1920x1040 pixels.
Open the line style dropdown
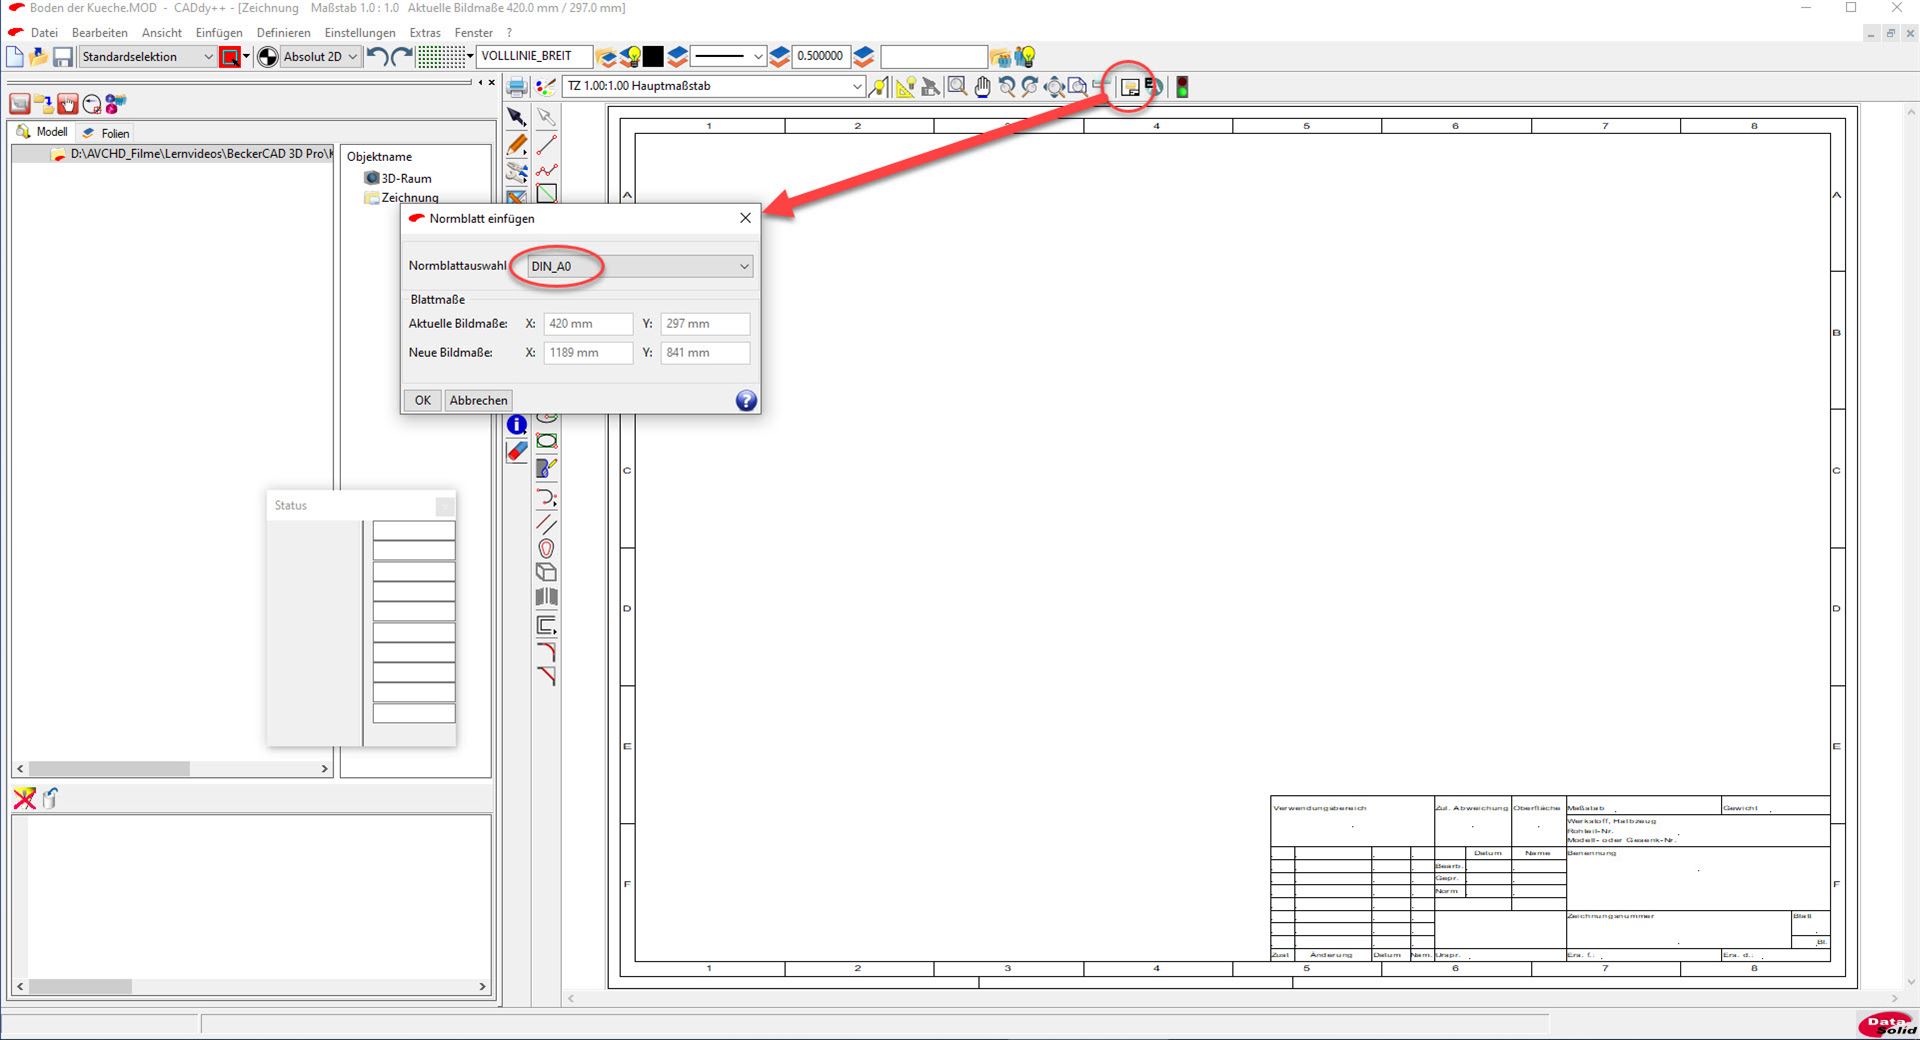tap(728, 57)
